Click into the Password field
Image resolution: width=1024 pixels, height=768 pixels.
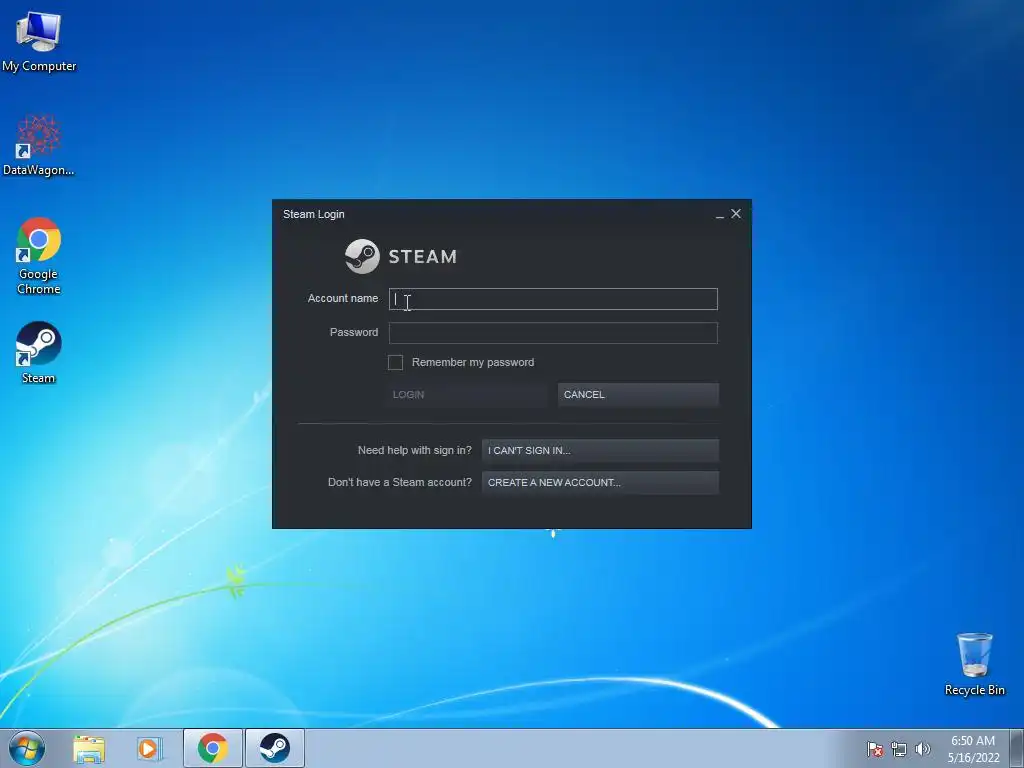[553, 333]
